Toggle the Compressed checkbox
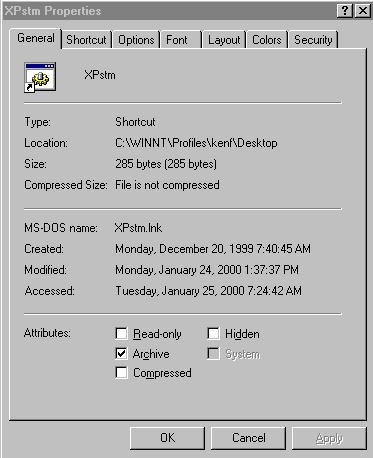Image resolution: width=373 pixels, height=458 pixels. (121, 373)
